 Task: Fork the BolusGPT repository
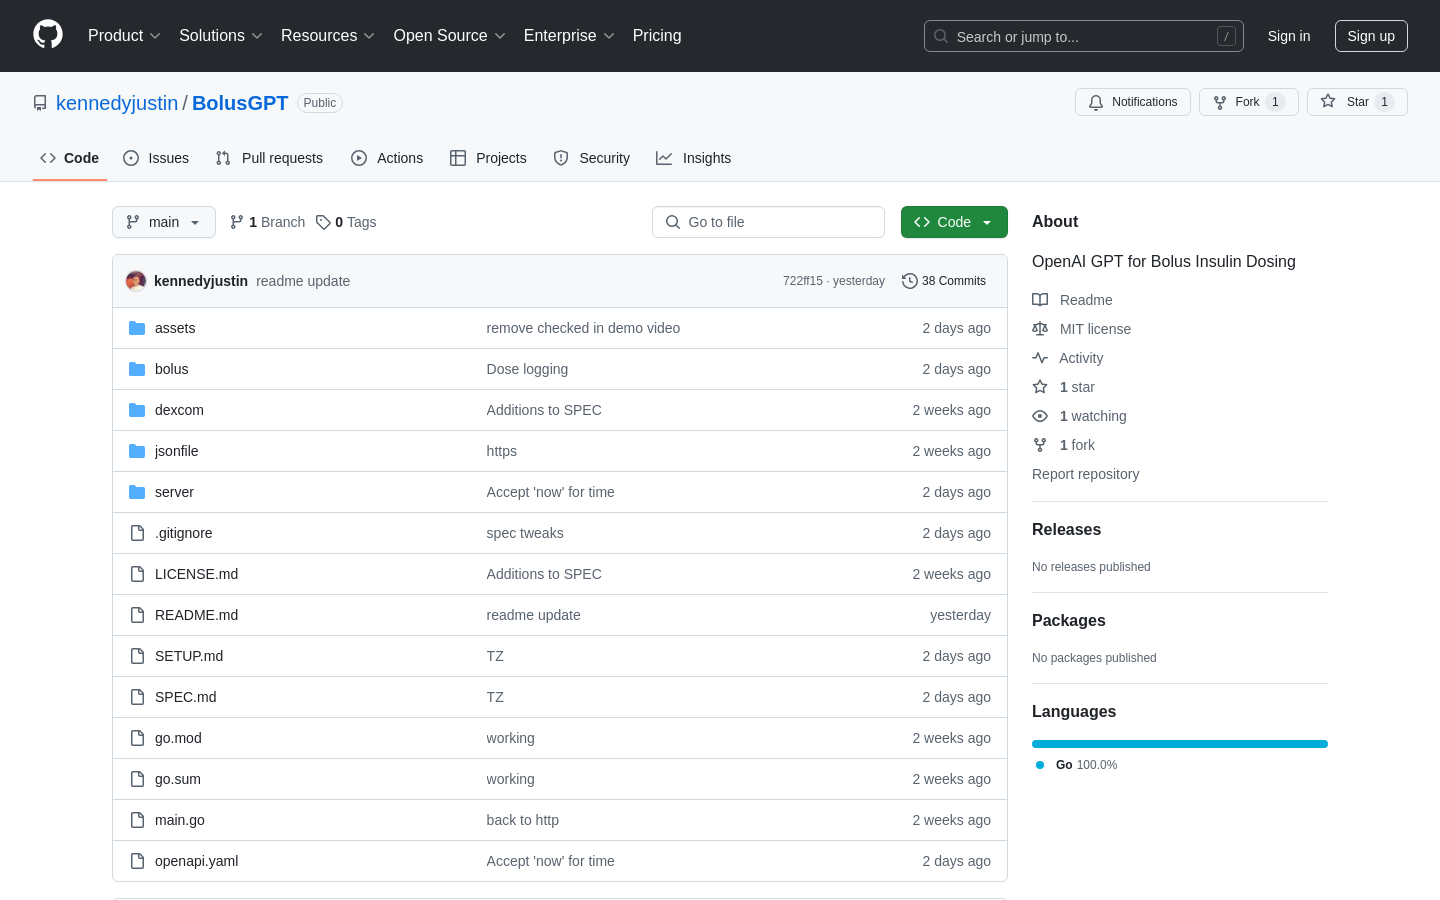coord(1249,102)
